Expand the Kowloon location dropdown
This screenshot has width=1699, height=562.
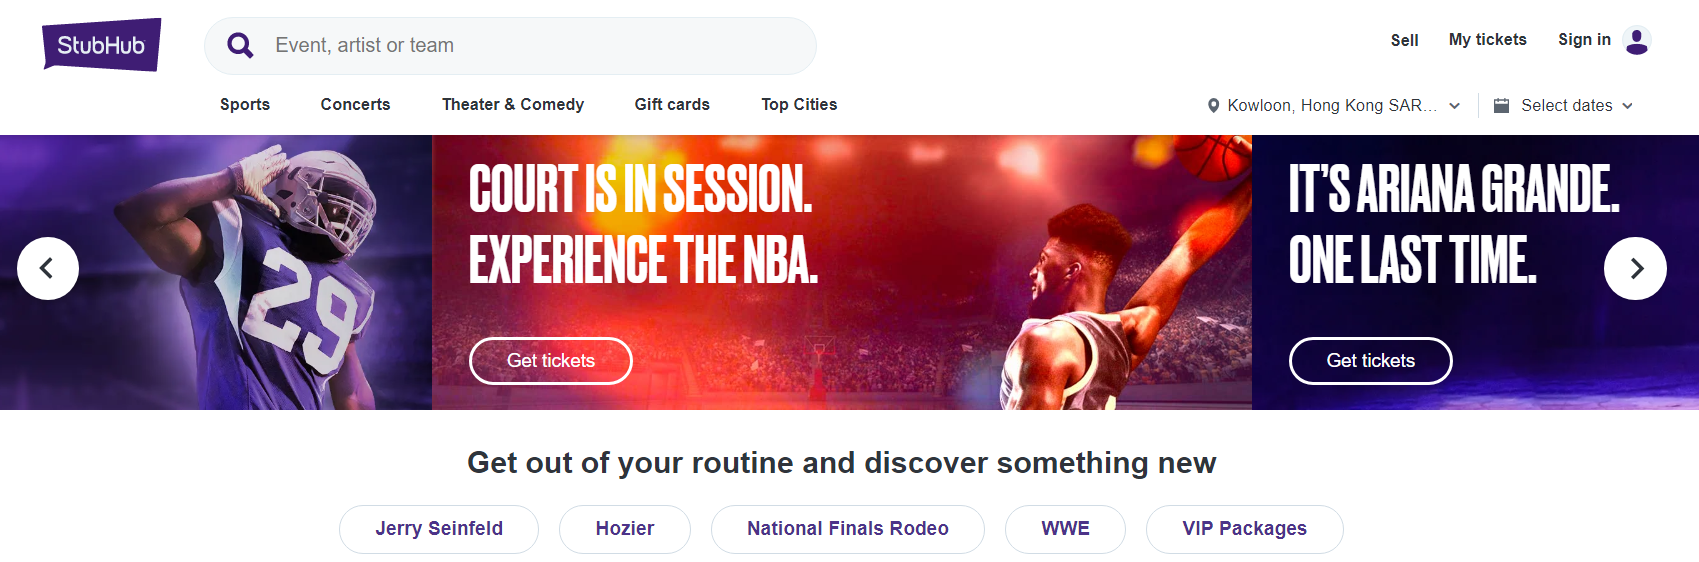coord(1454,106)
